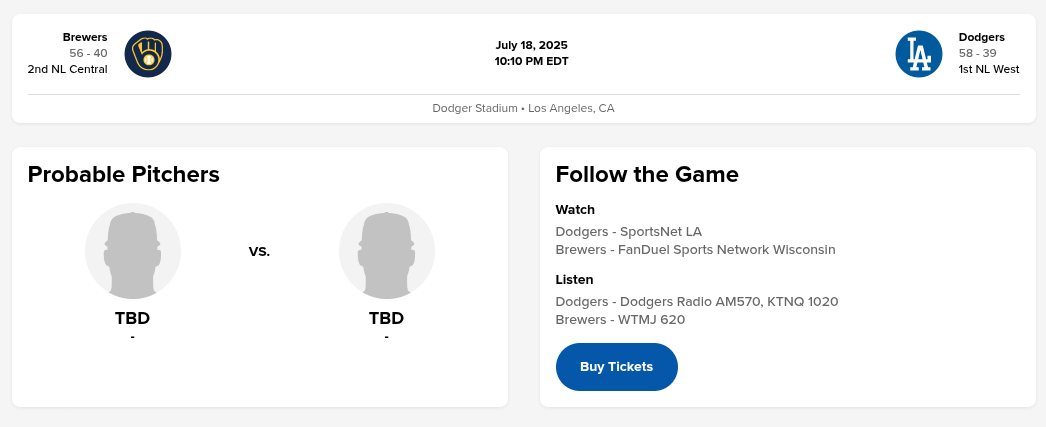This screenshot has height=427, width=1046.
Task: Click the right probable pitcher silhouette
Action: [x=387, y=252]
